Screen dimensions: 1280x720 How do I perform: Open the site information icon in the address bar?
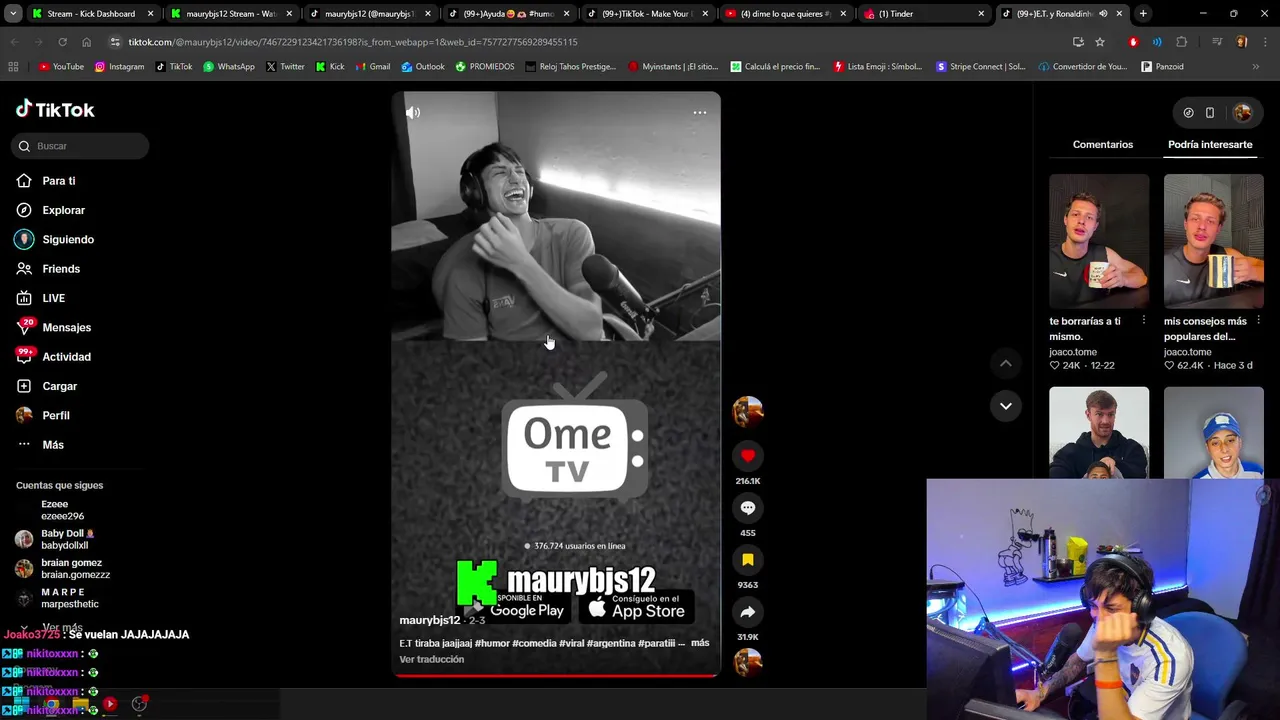tap(115, 42)
